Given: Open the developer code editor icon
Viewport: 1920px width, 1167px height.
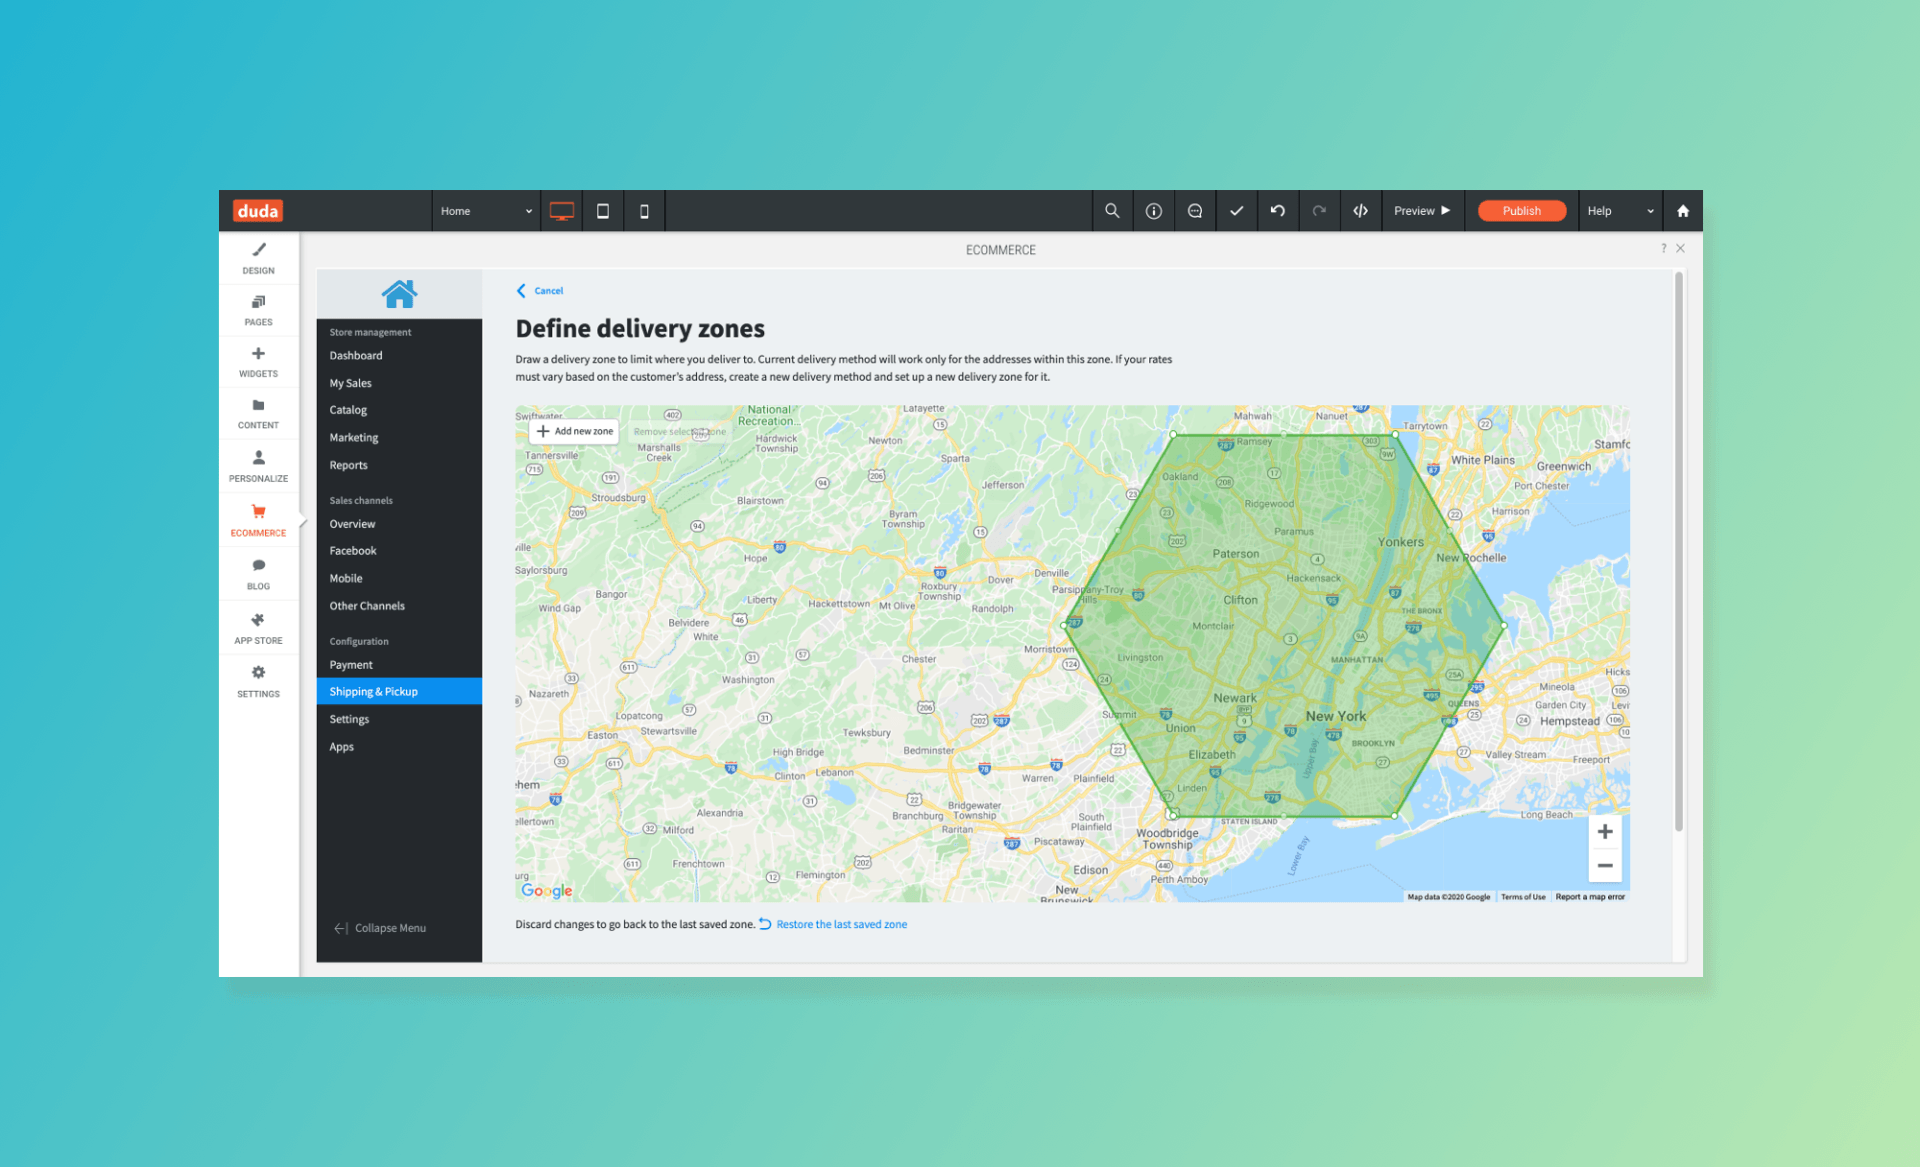Looking at the screenshot, I should [1361, 210].
